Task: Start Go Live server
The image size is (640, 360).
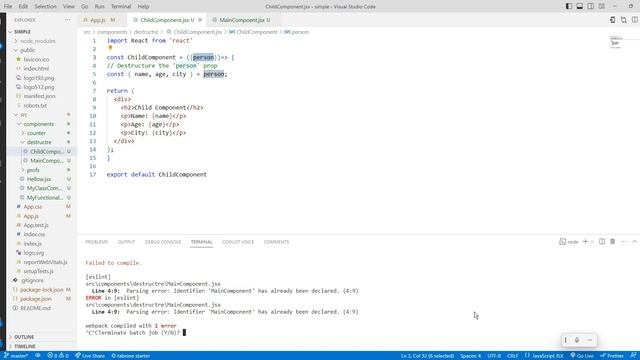Action: (x=582, y=356)
